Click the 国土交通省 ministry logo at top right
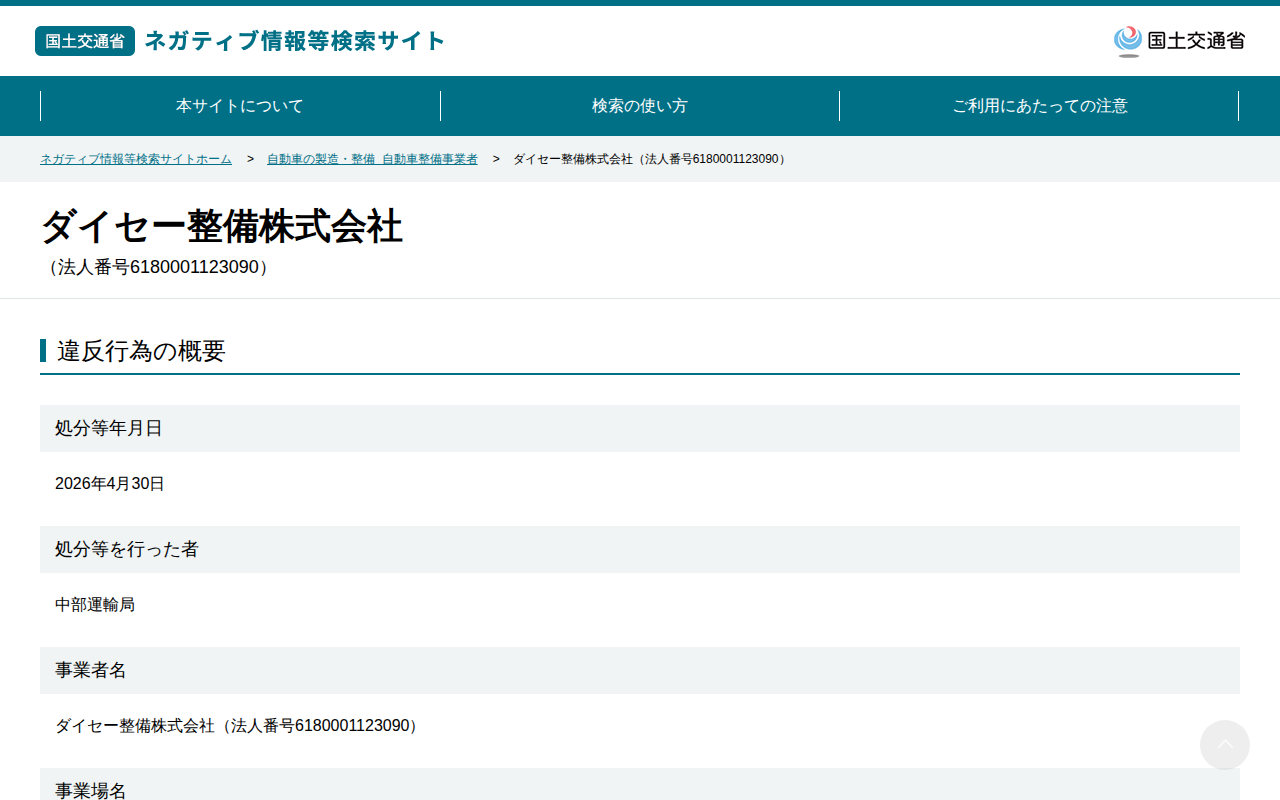The image size is (1280, 800). pyautogui.click(x=1179, y=41)
